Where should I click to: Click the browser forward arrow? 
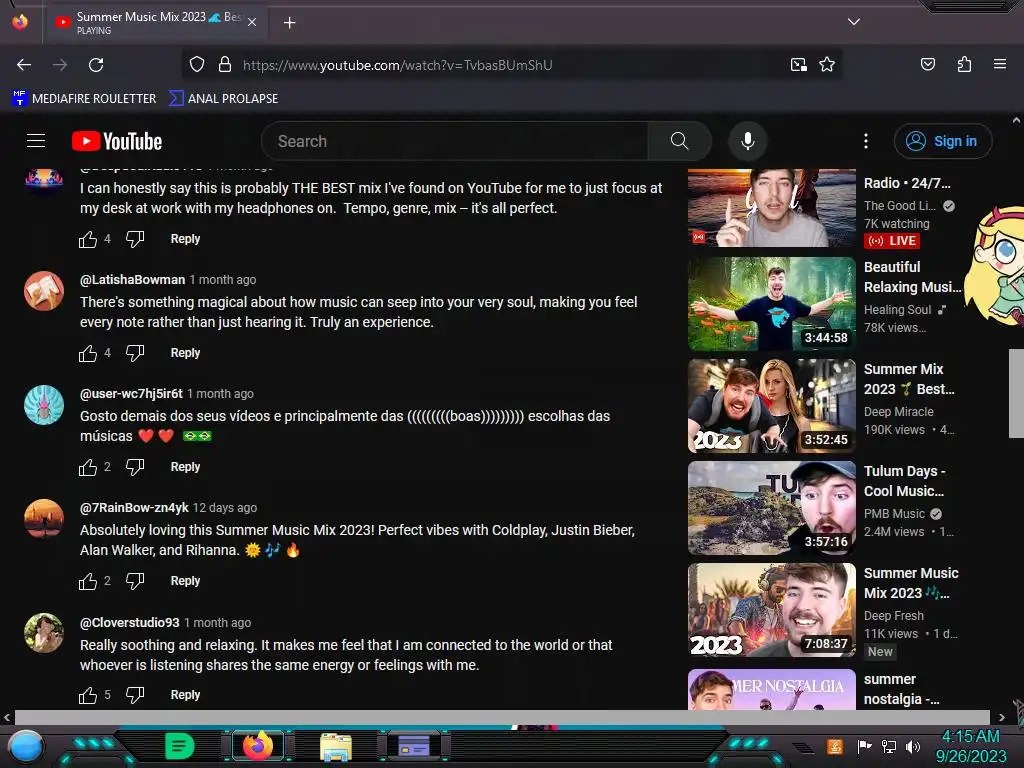coord(60,65)
